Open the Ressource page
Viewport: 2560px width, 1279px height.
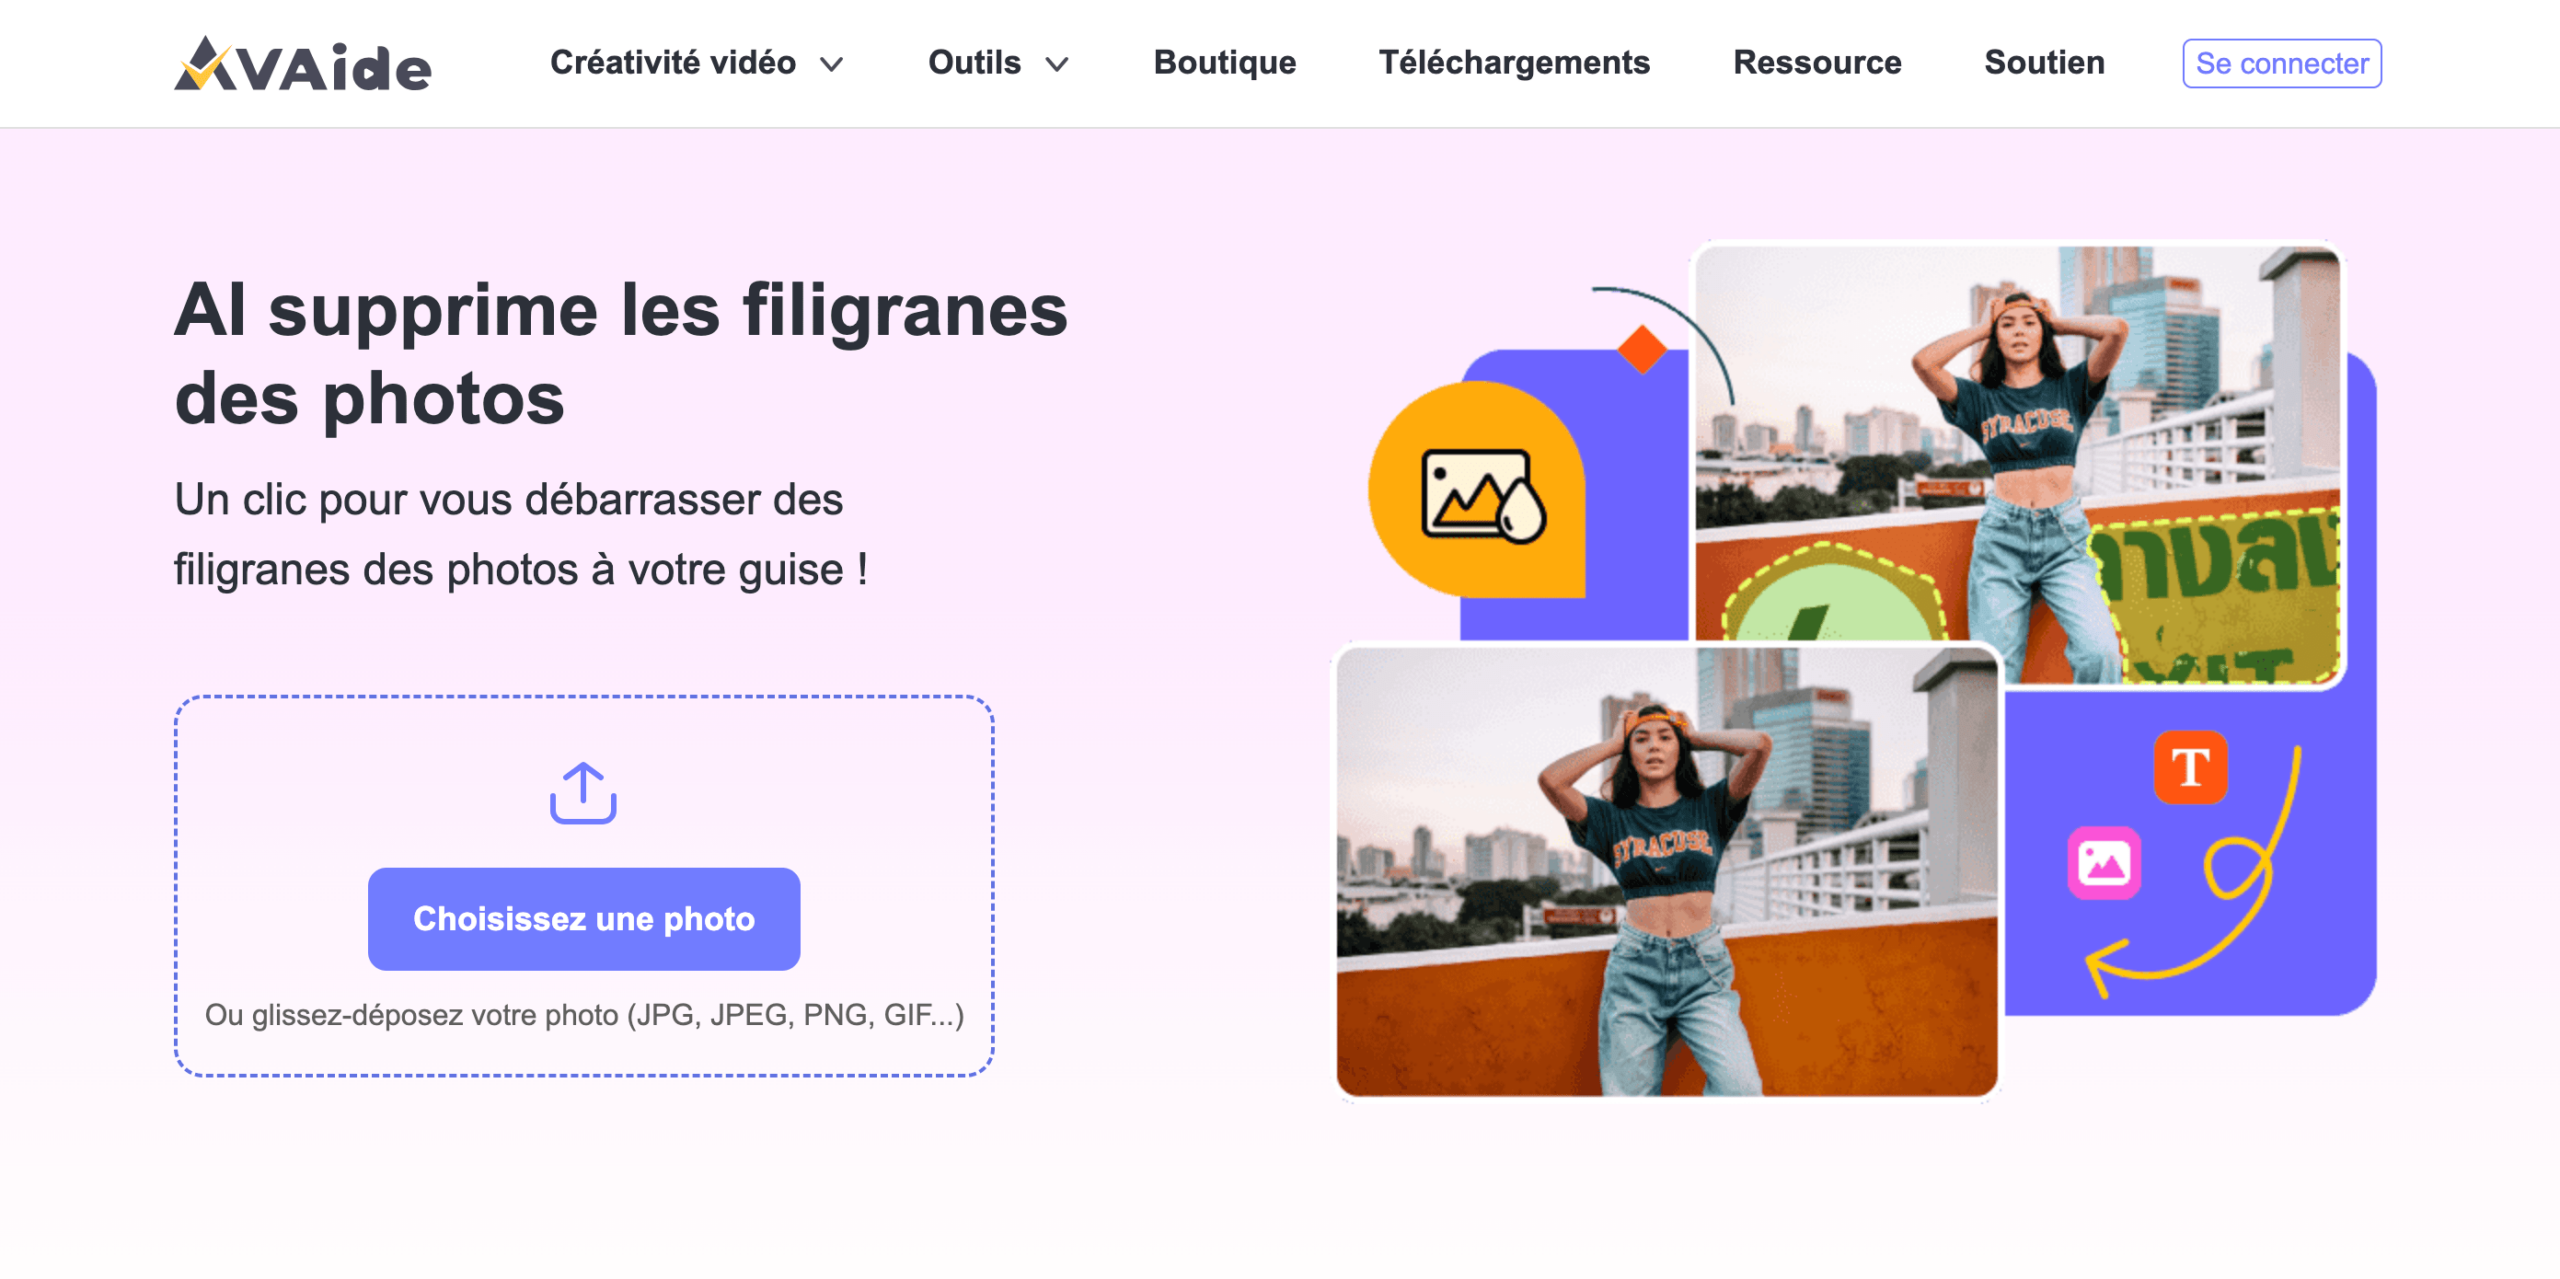pyautogui.click(x=1817, y=63)
